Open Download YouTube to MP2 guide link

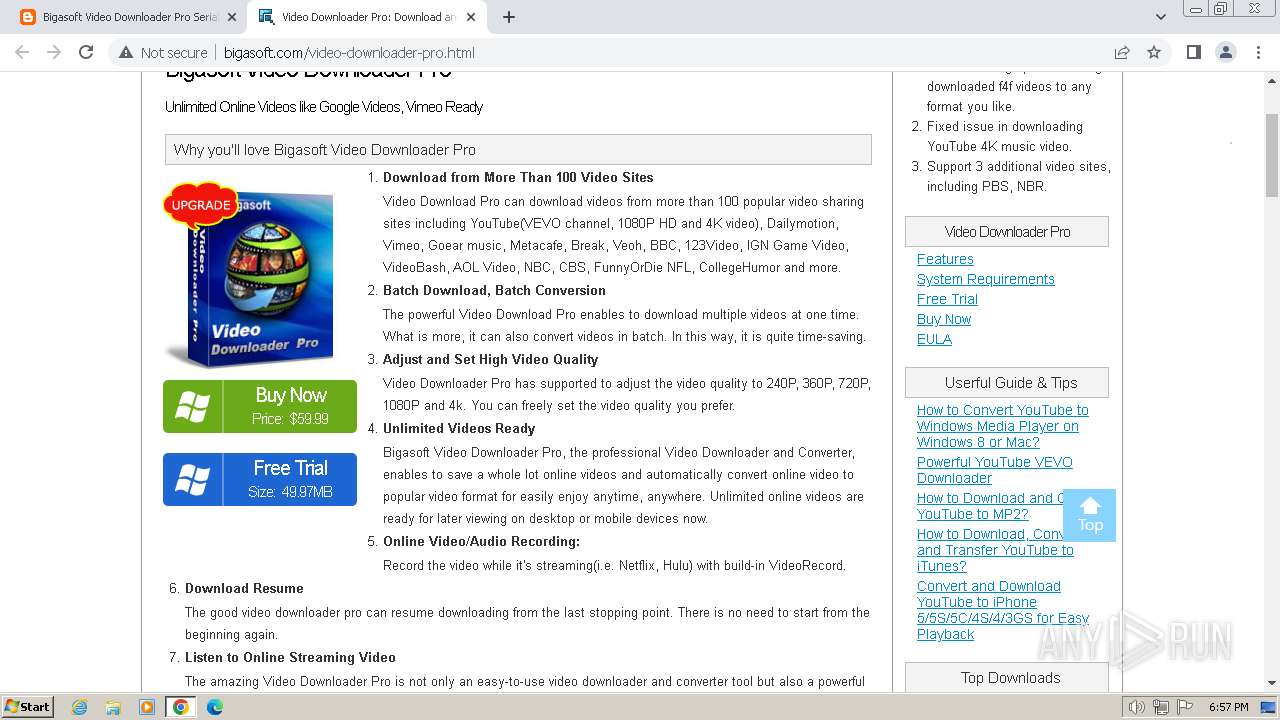(x=990, y=506)
